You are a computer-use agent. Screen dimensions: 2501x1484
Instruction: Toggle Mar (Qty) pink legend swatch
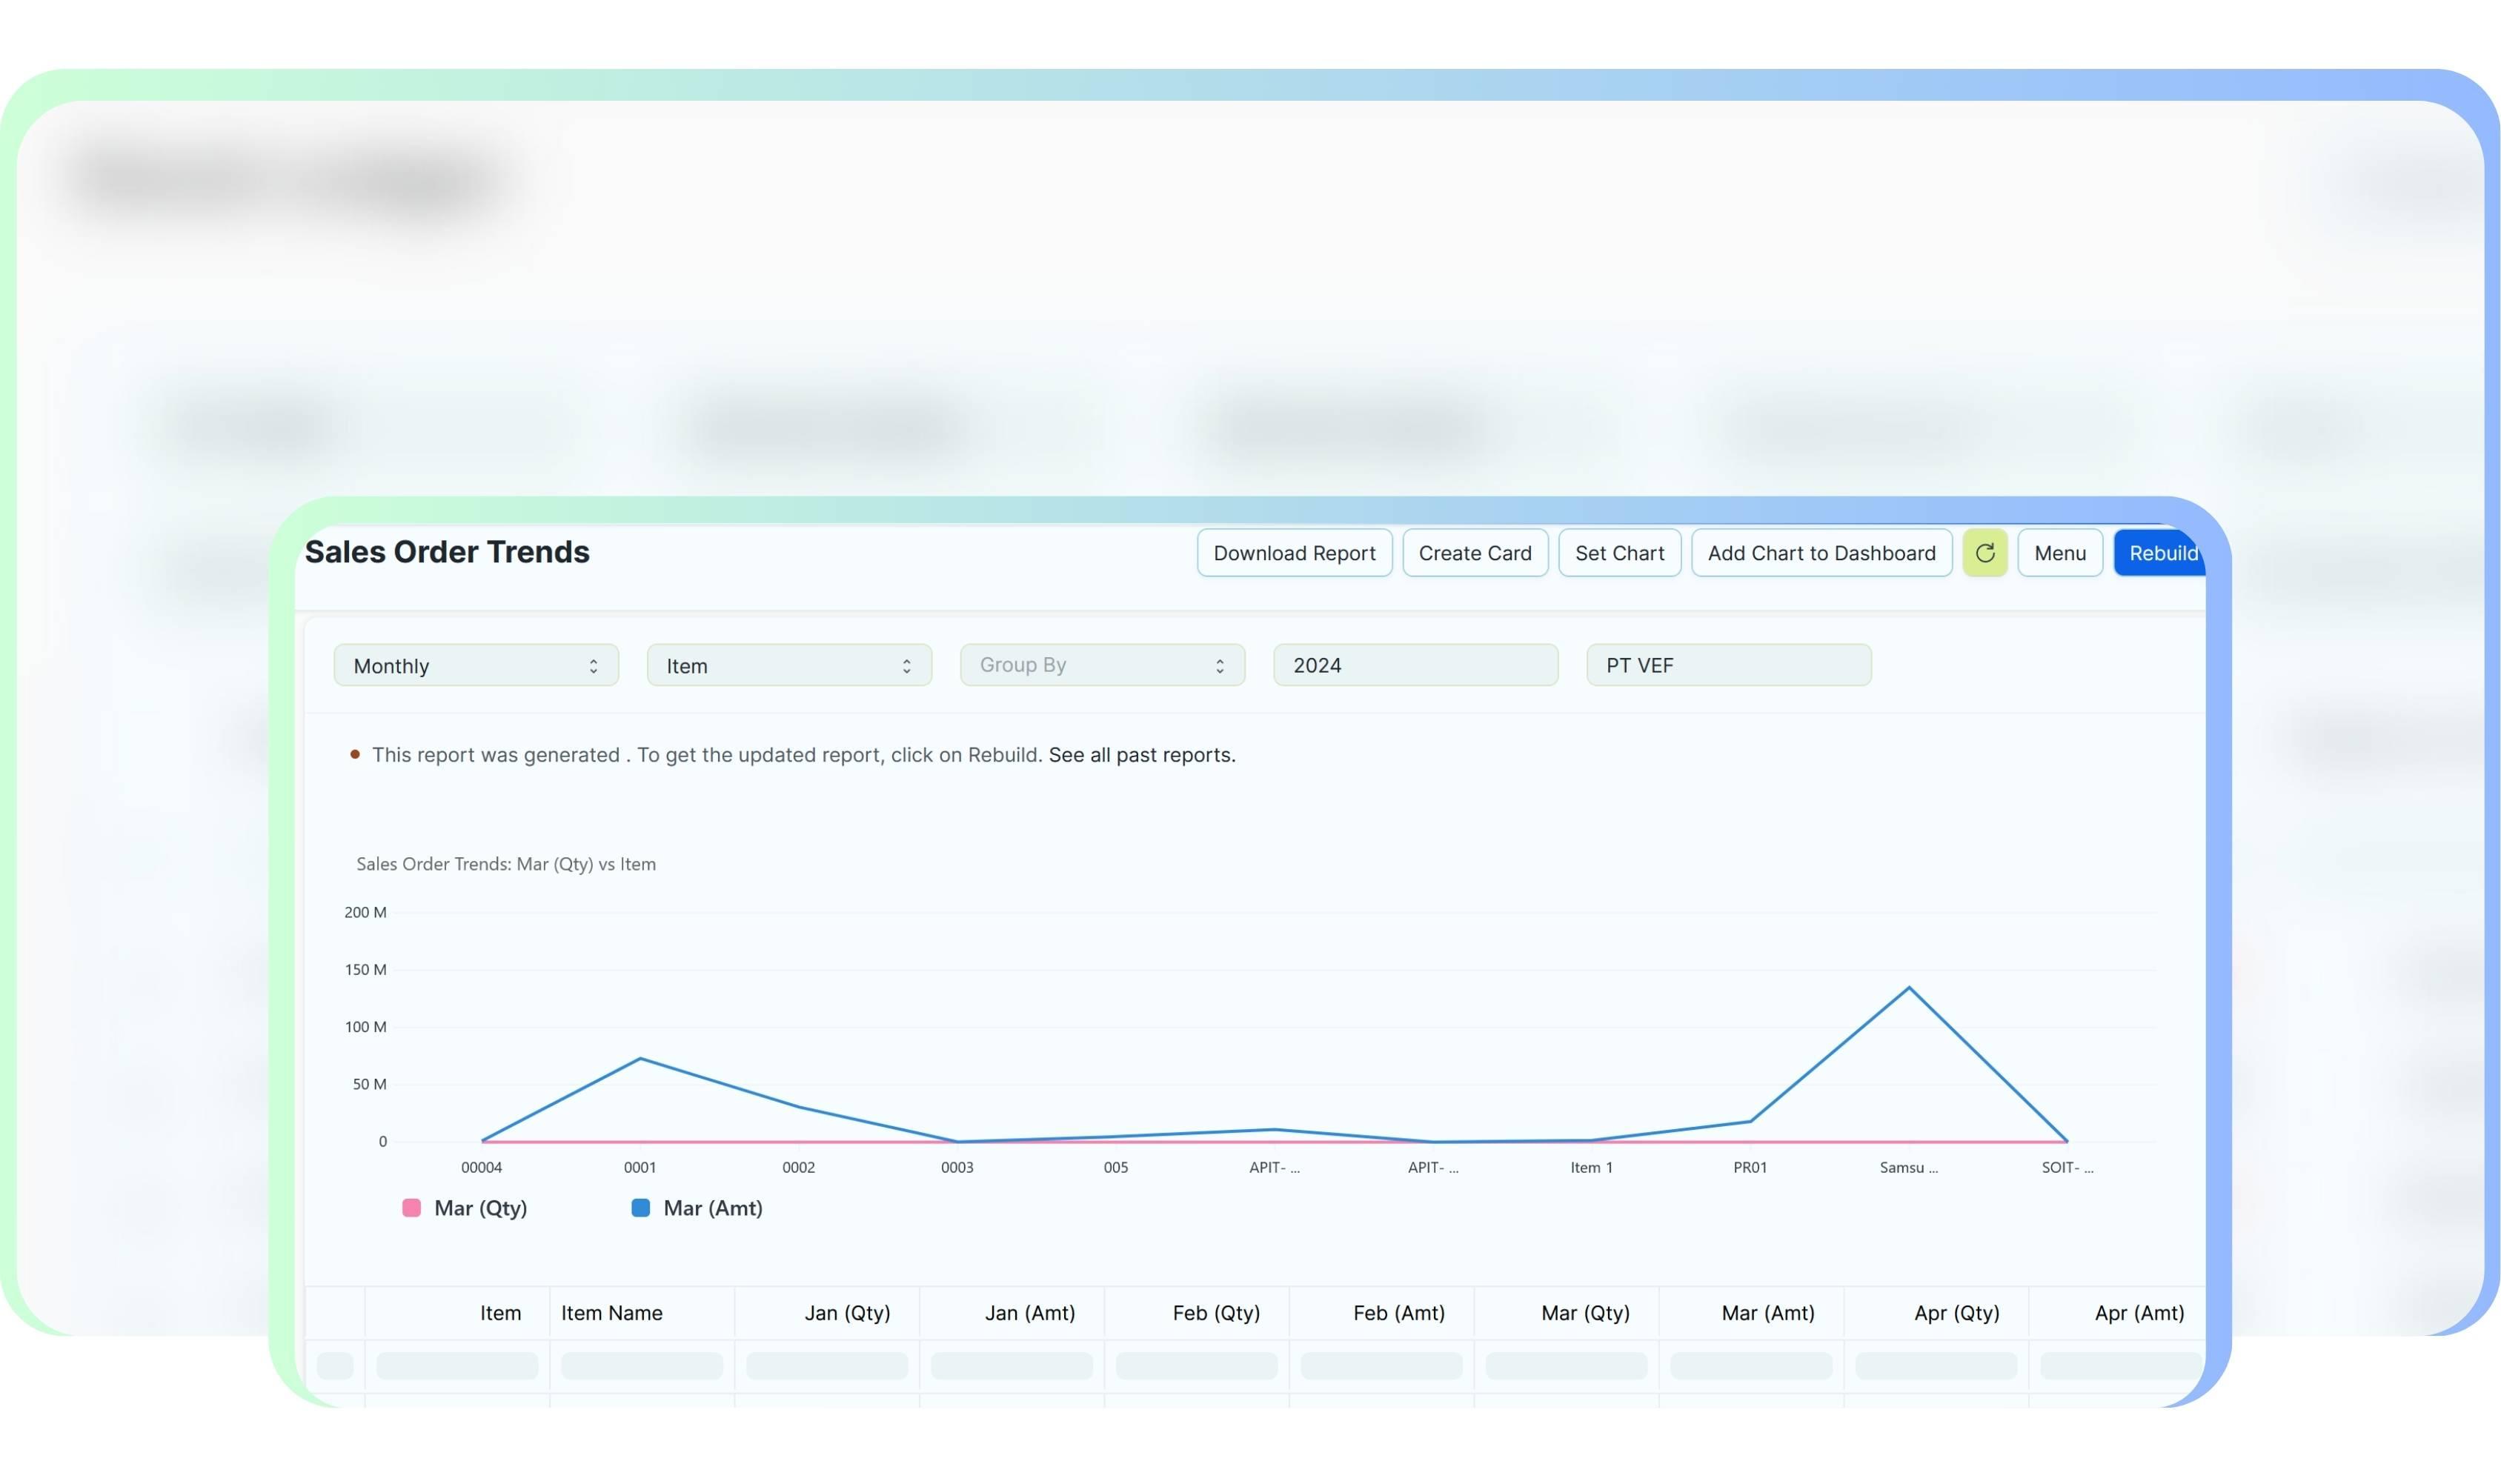pyautogui.click(x=411, y=1208)
